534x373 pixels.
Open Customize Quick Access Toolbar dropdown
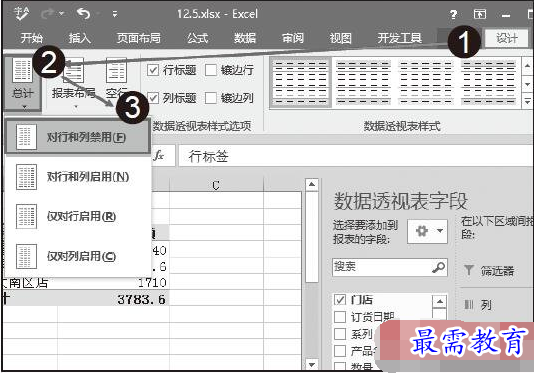[x=115, y=14]
